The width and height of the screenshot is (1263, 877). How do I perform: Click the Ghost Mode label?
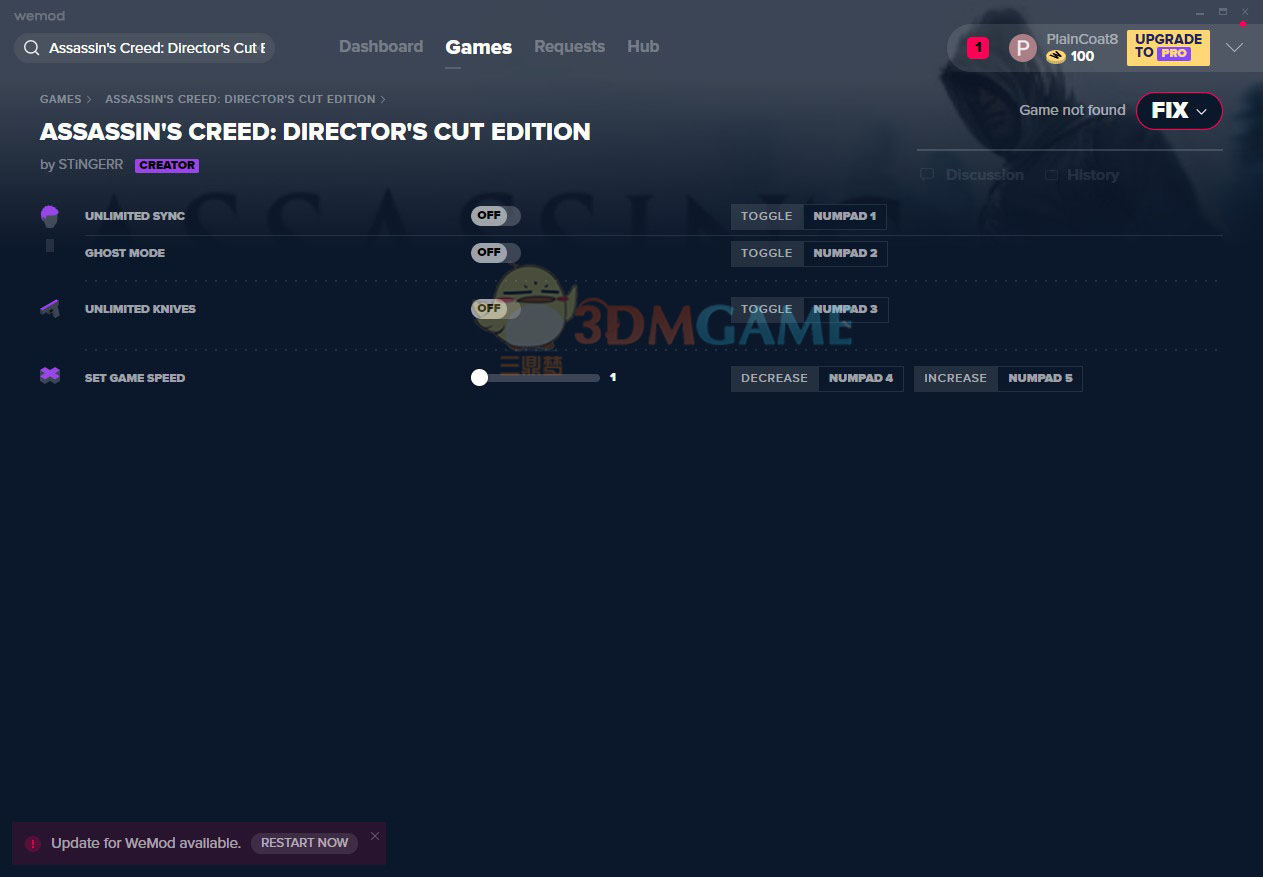click(125, 253)
